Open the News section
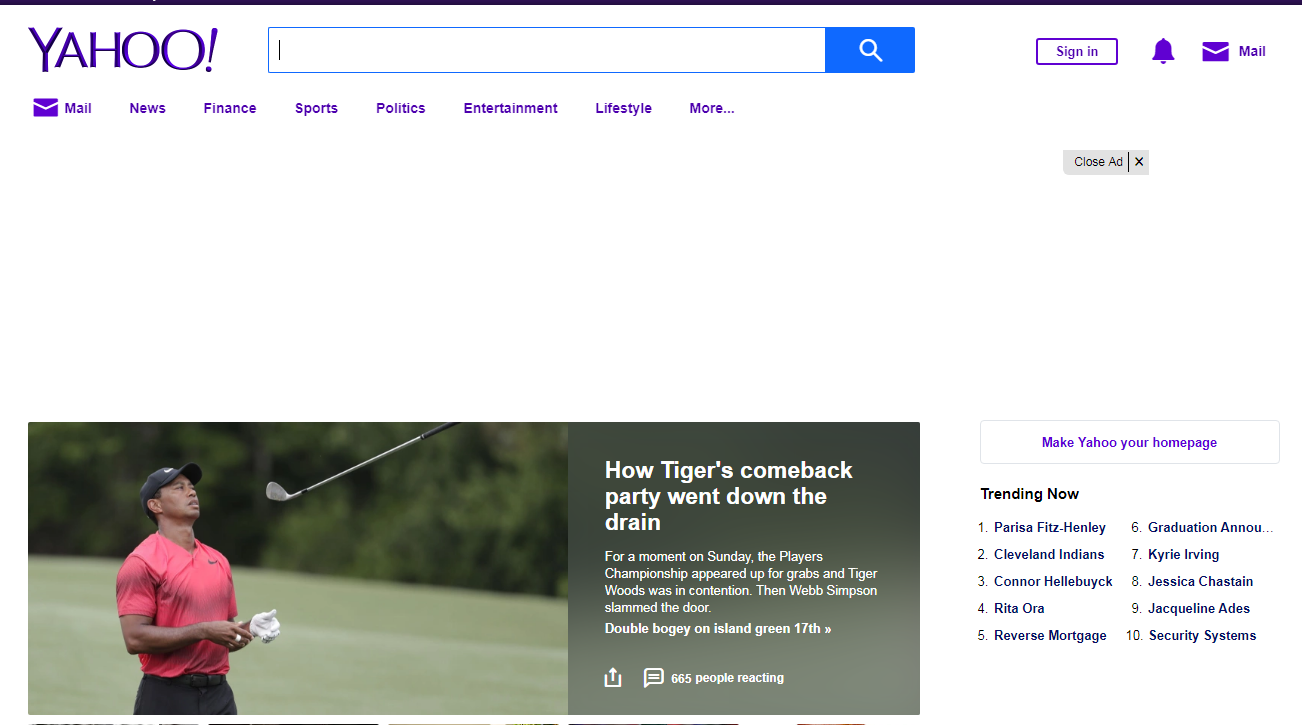 tap(147, 108)
